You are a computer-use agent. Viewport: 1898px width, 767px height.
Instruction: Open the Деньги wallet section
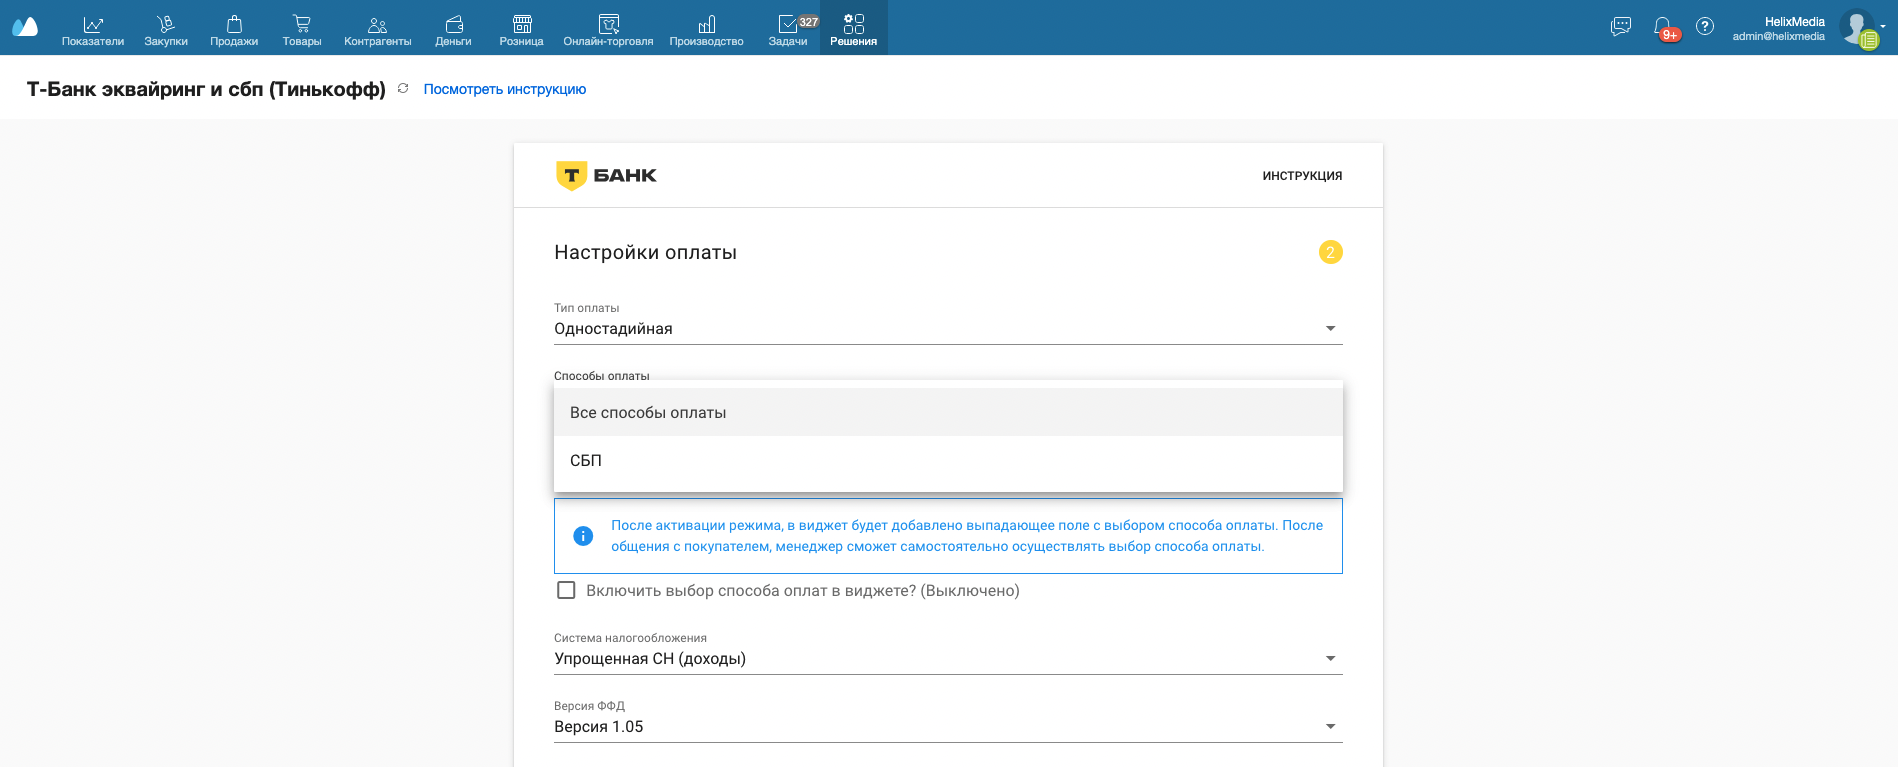(x=453, y=29)
